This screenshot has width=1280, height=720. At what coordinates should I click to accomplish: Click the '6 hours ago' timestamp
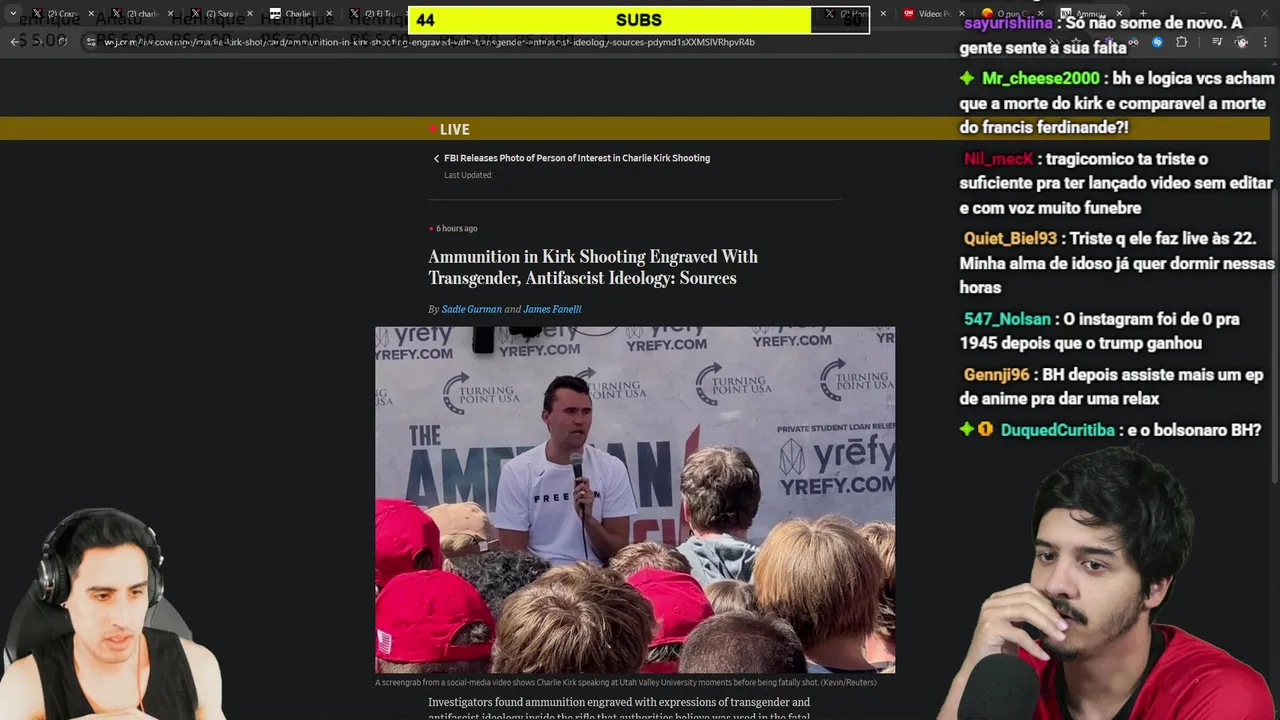coord(456,229)
